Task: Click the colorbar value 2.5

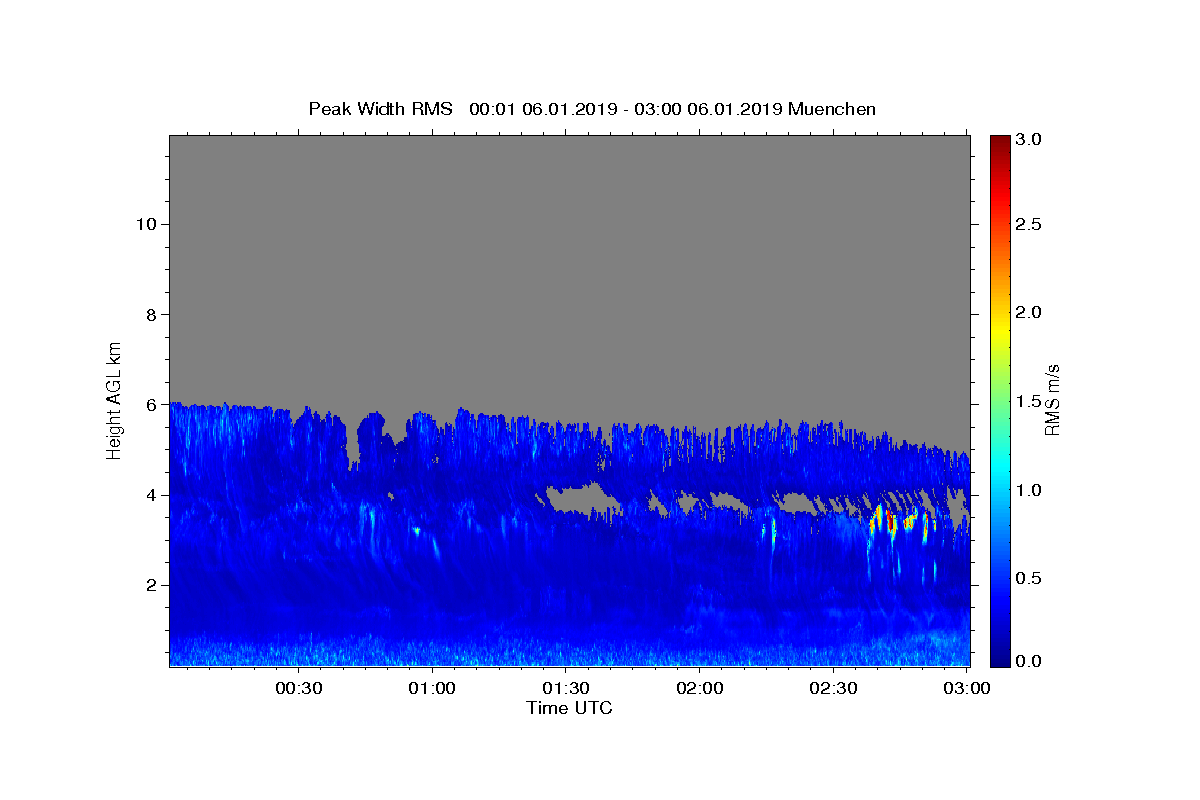Action: 1030,224
